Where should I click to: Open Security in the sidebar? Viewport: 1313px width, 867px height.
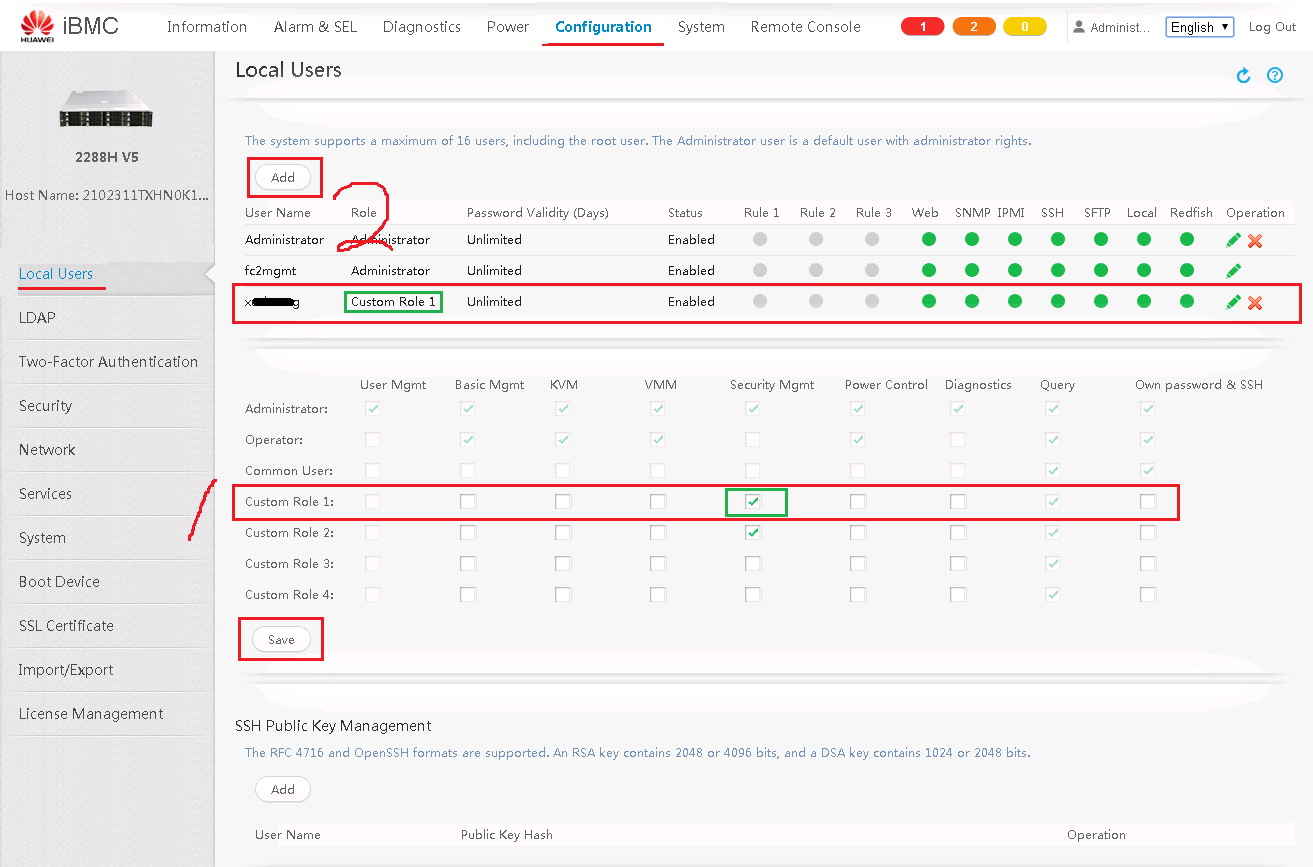[x=45, y=406]
